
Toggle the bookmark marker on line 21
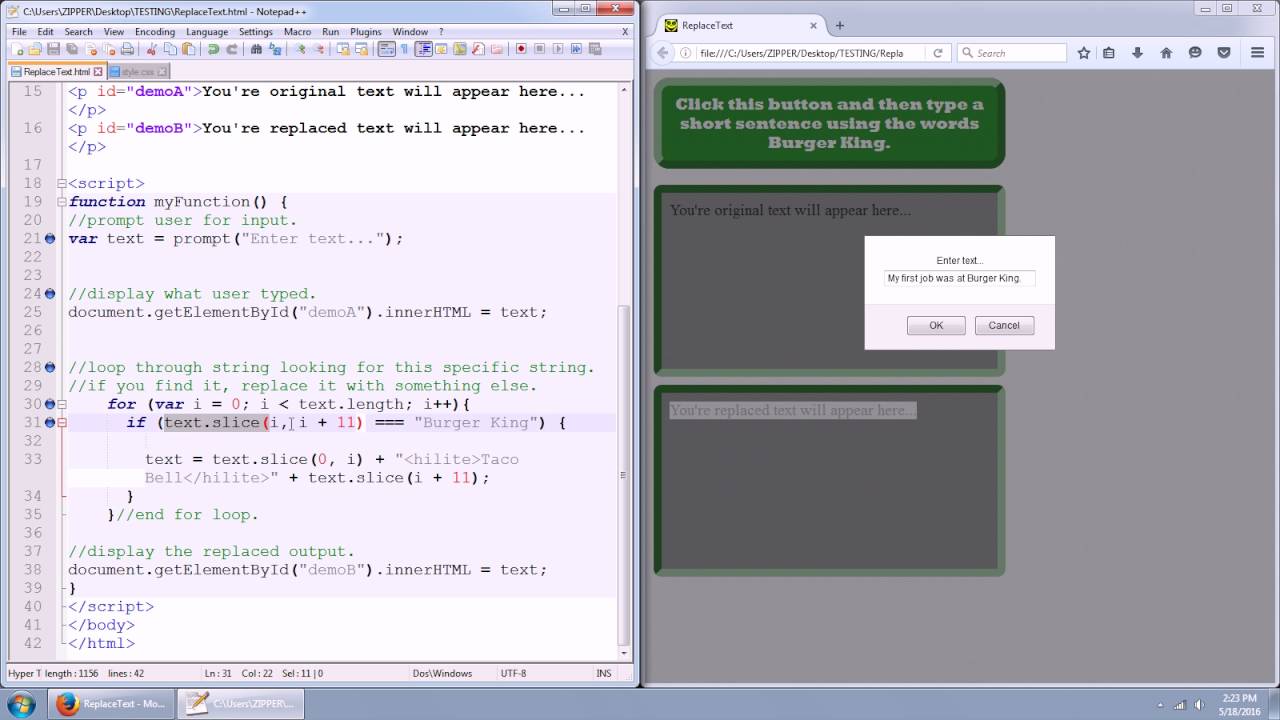50,239
